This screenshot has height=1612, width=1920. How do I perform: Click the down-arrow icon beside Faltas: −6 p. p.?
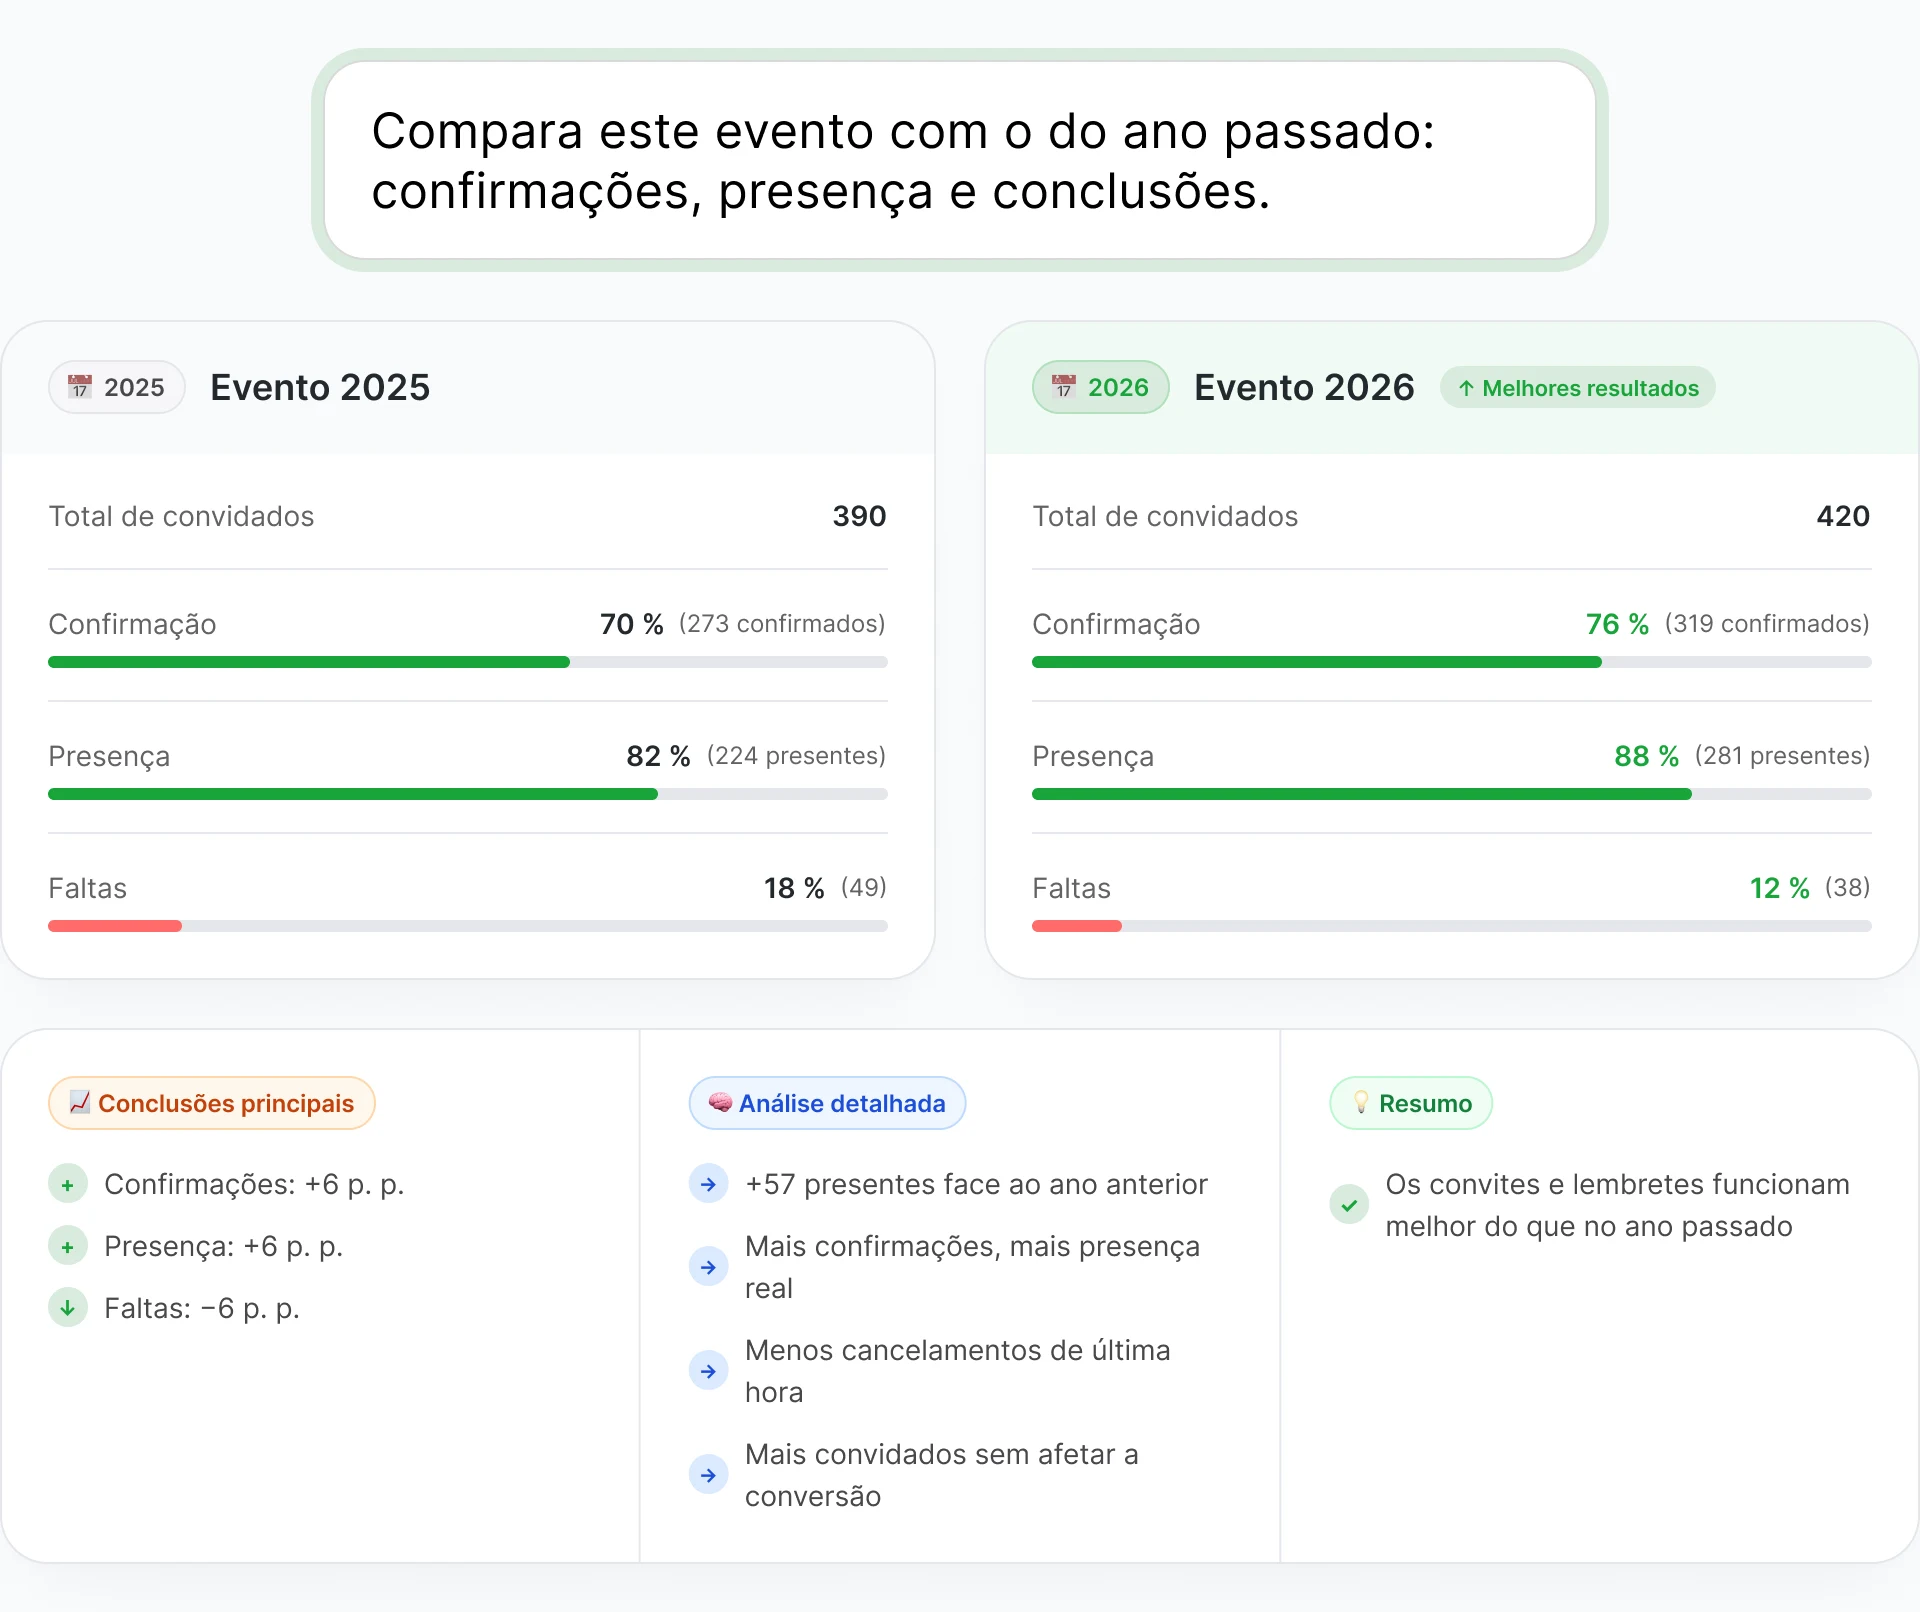click(x=68, y=1308)
